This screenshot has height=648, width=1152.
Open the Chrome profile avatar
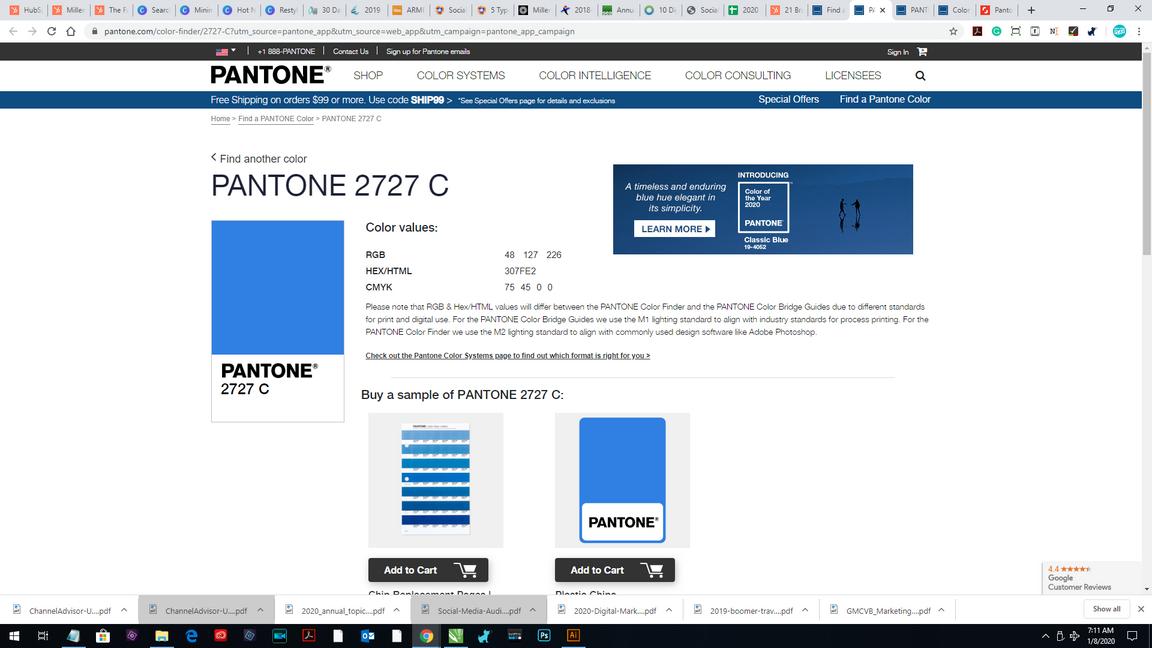[1119, 32]
